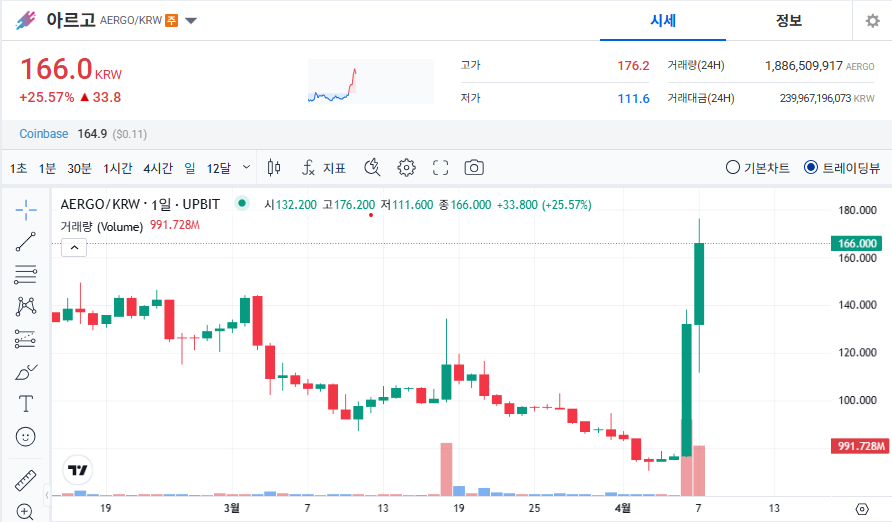Click the 991.728M volume axis label
Viewport: 892px width, 522px height.
860,446
